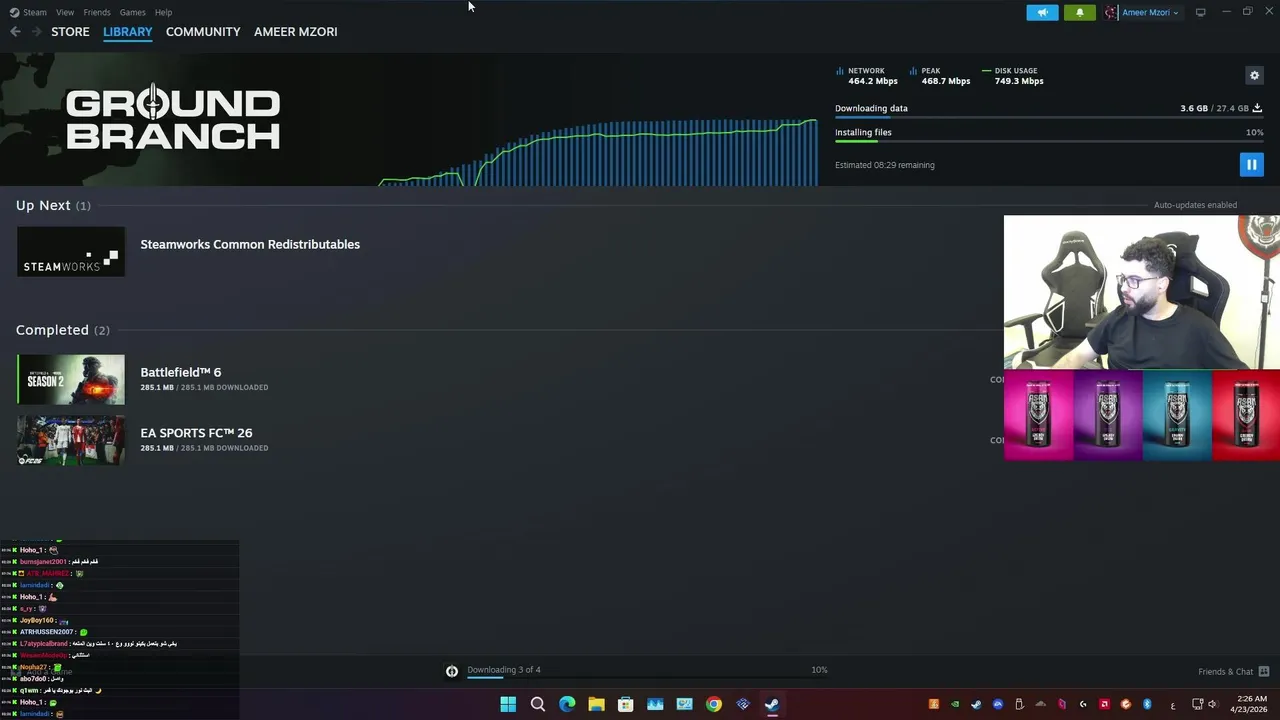Viewport: 1280px width, 720px height.
Task: Click the Downloading data progress bar
Action: 1049,118
